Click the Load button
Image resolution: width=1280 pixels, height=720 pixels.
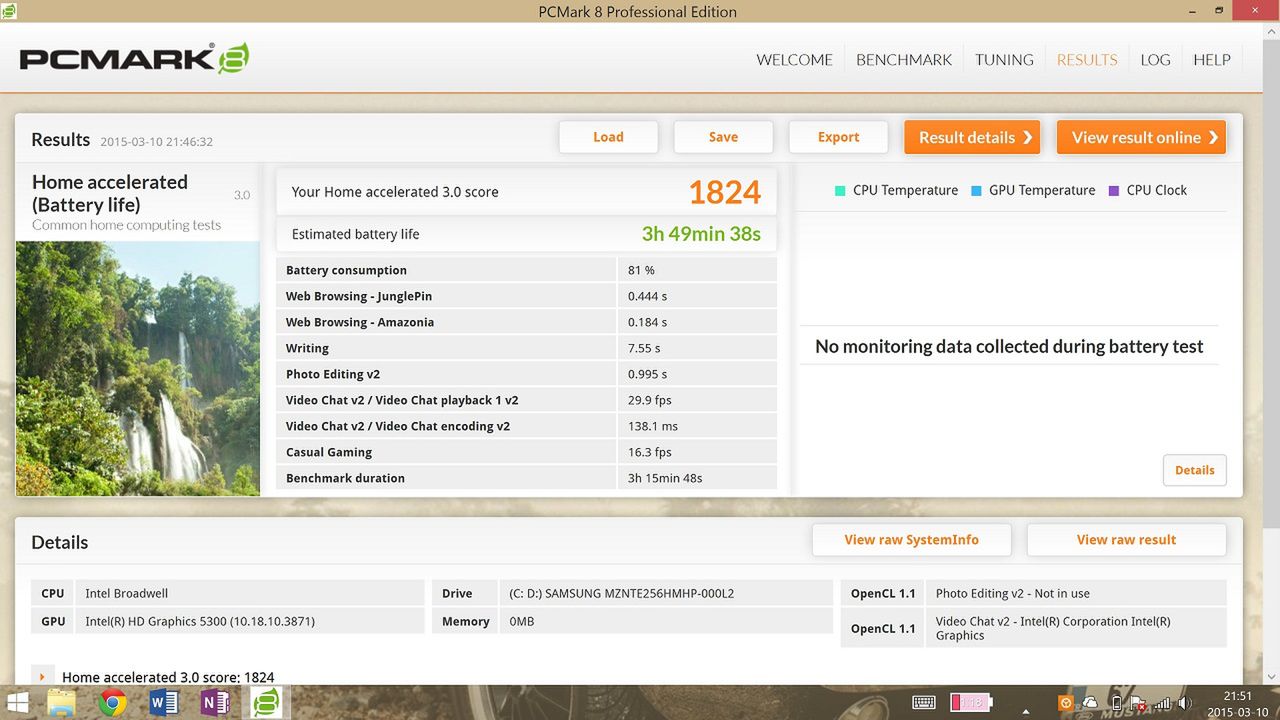tap(608, 137)
